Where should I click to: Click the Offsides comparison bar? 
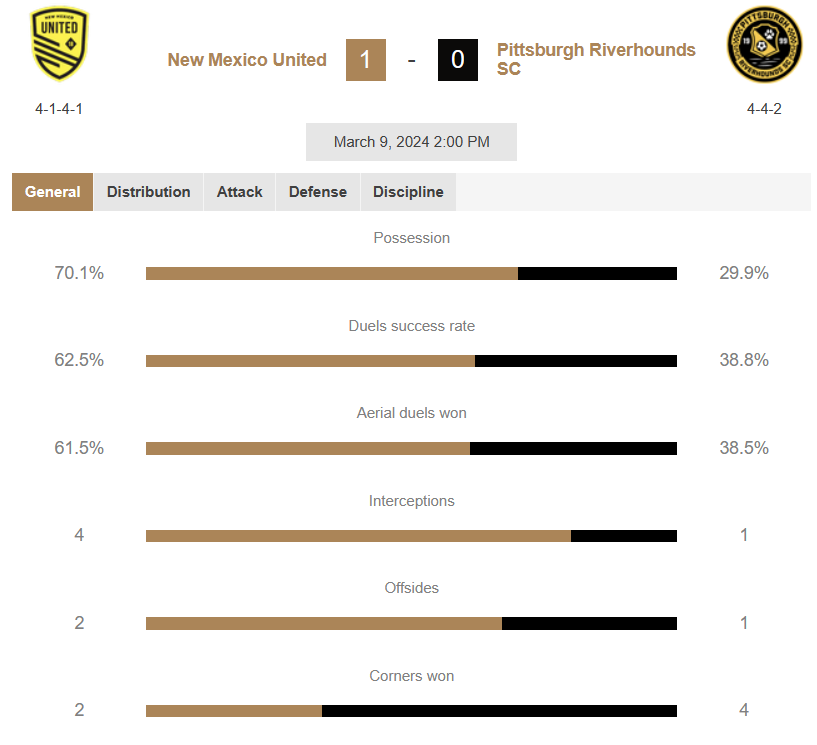(x=411, y=624)
